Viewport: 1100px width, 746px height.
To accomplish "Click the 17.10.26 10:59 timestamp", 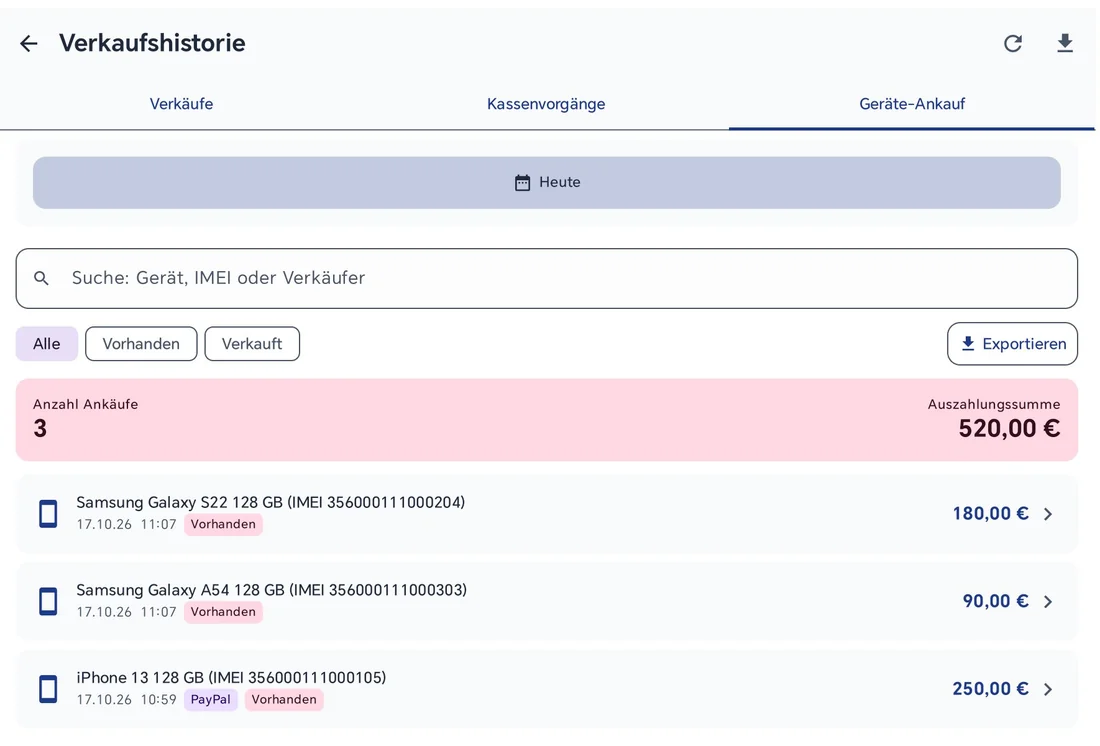I will click(x=126, y=700).
